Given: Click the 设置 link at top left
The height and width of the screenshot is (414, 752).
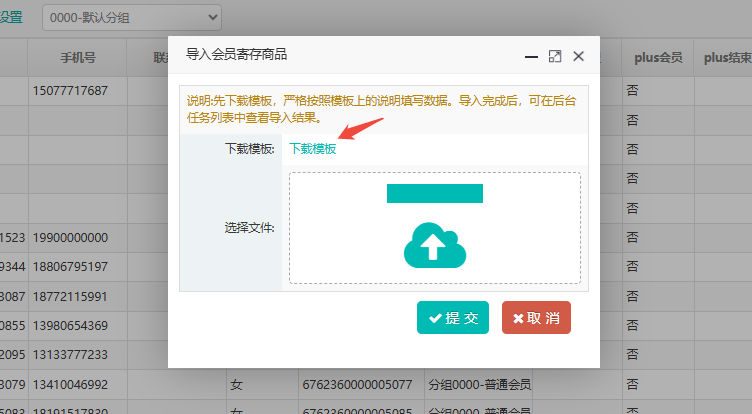Looking at the screenshot, I should pos(11,17).
